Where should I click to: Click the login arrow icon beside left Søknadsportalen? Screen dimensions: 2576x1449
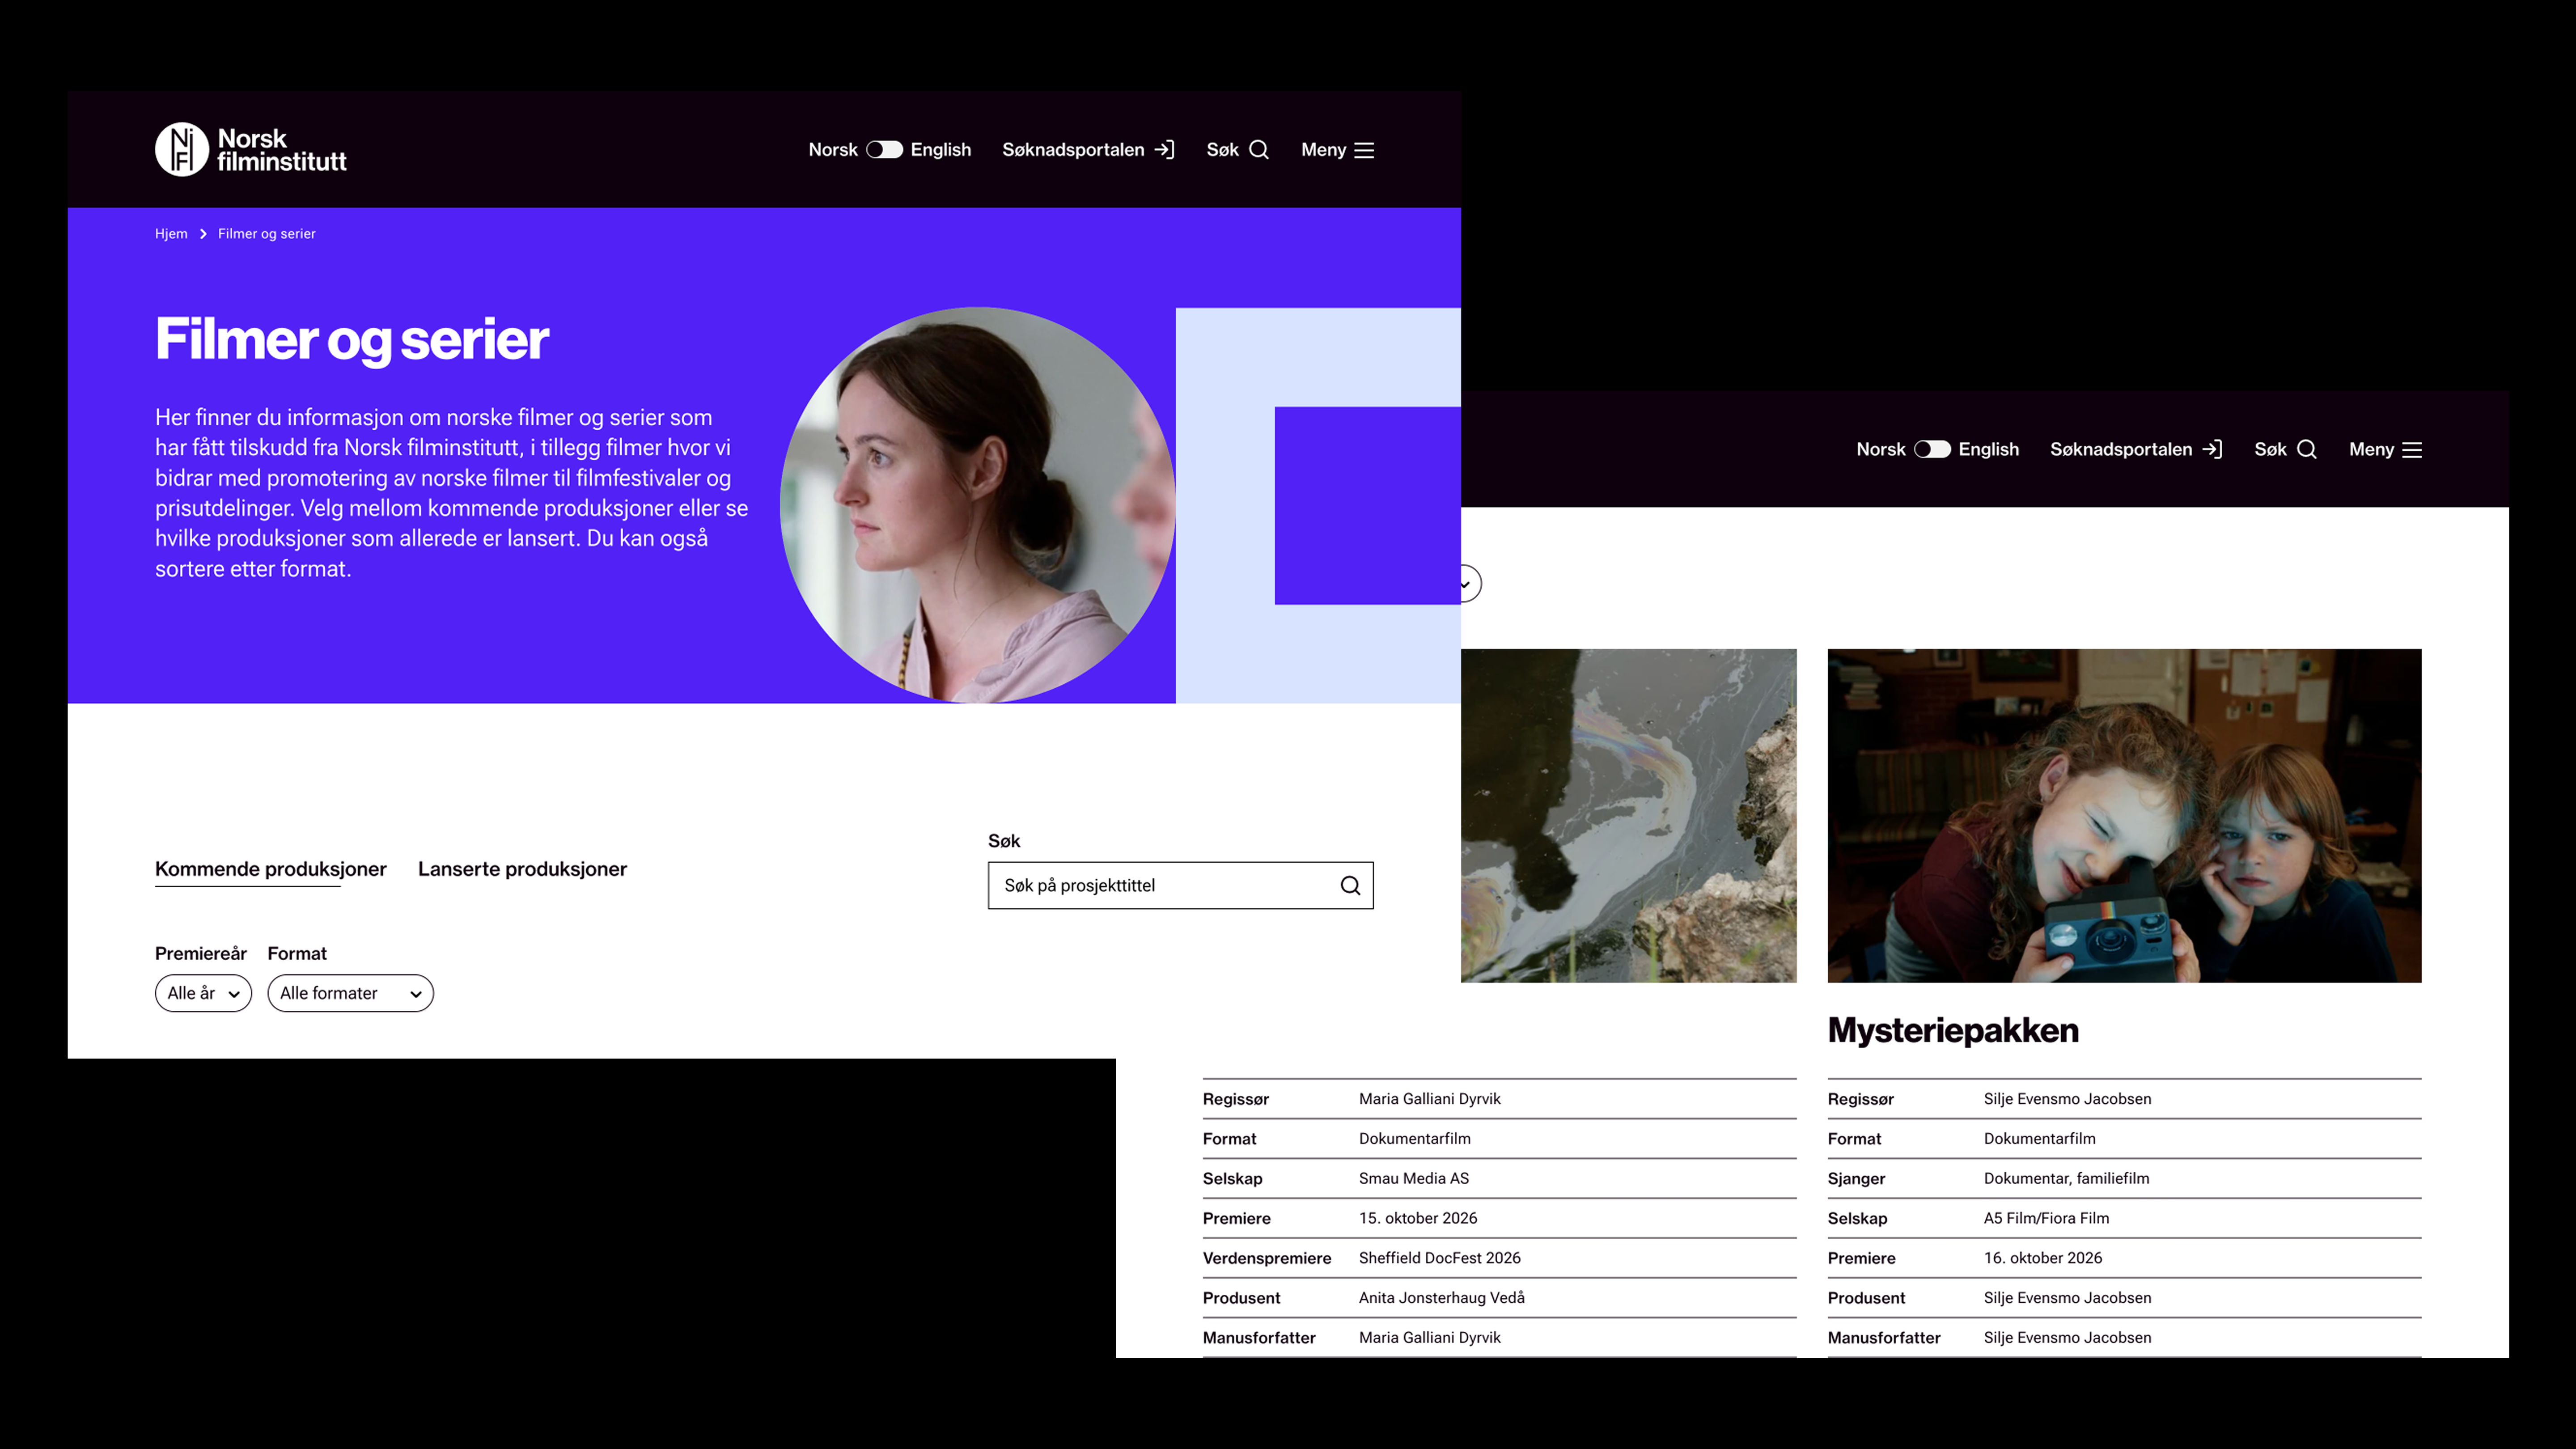pyautogui.click(x=1165, y=150)
